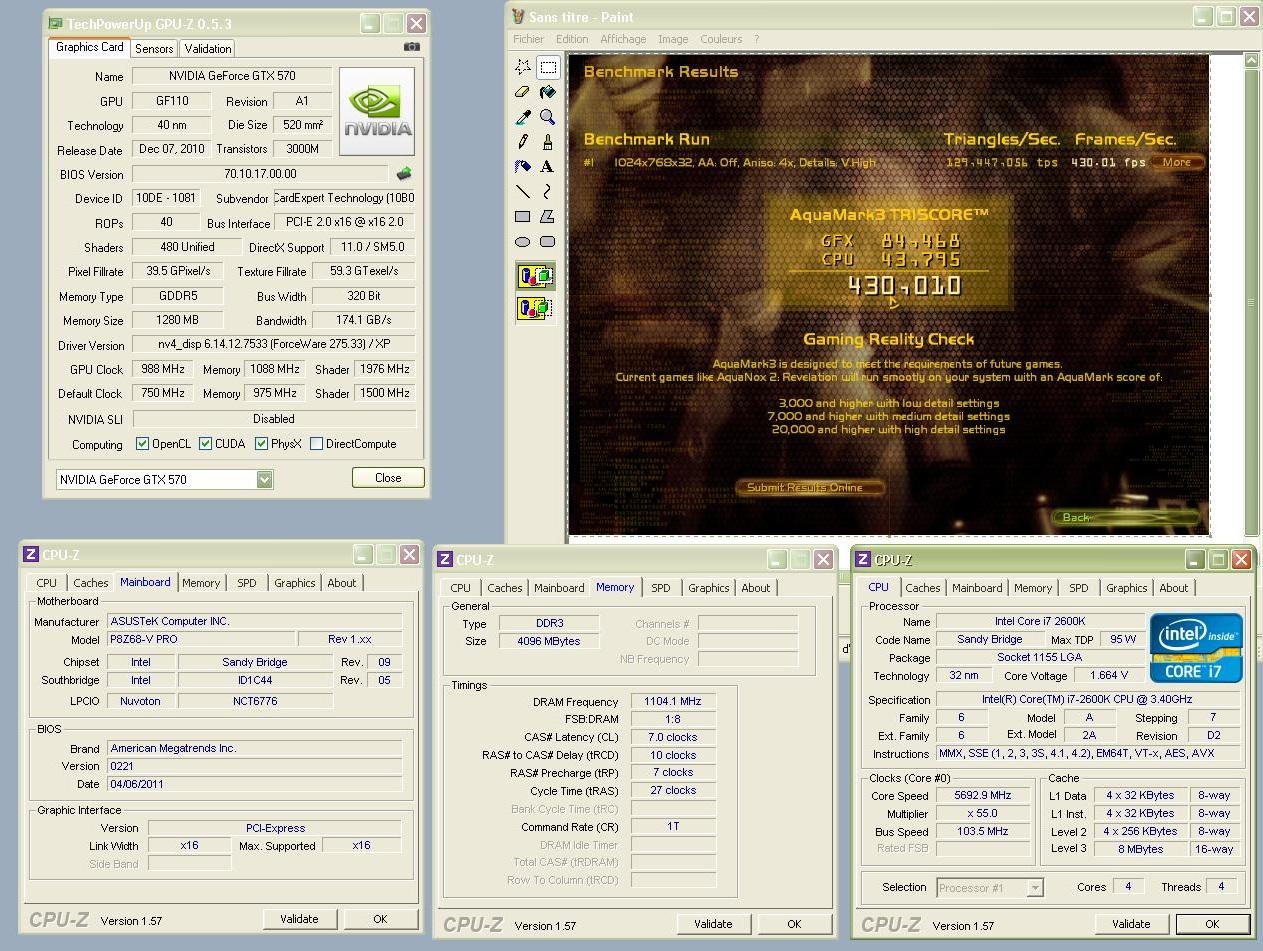The height and width of the screenshot is (951, 1263).
Task: Click the GPU Clock value 988 MHz
Action: point(161,369)
